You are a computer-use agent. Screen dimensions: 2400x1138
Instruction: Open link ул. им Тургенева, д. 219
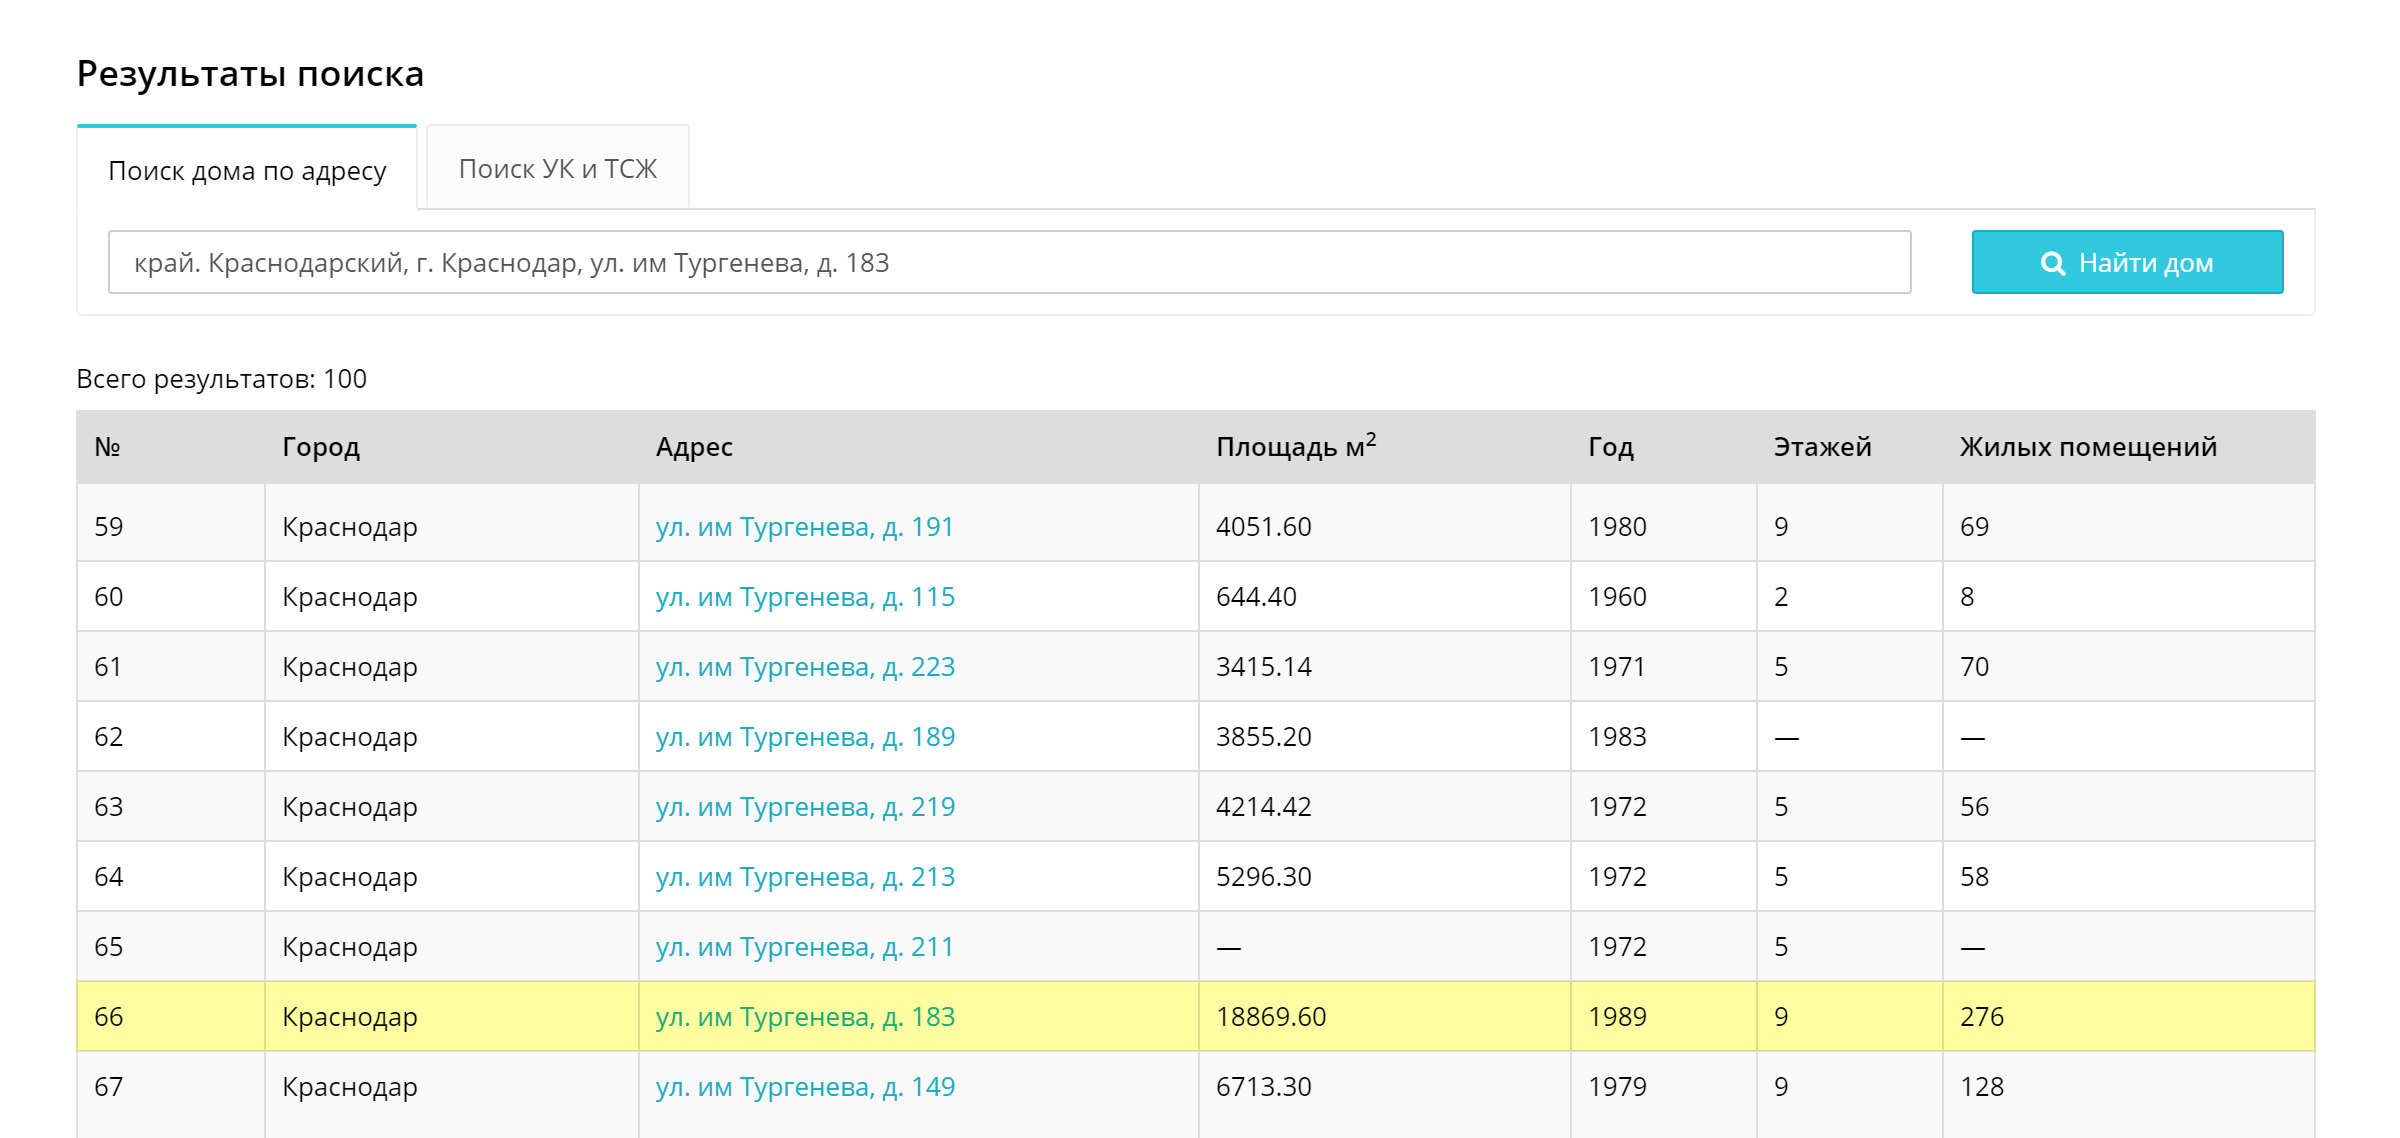pos(804,807)
